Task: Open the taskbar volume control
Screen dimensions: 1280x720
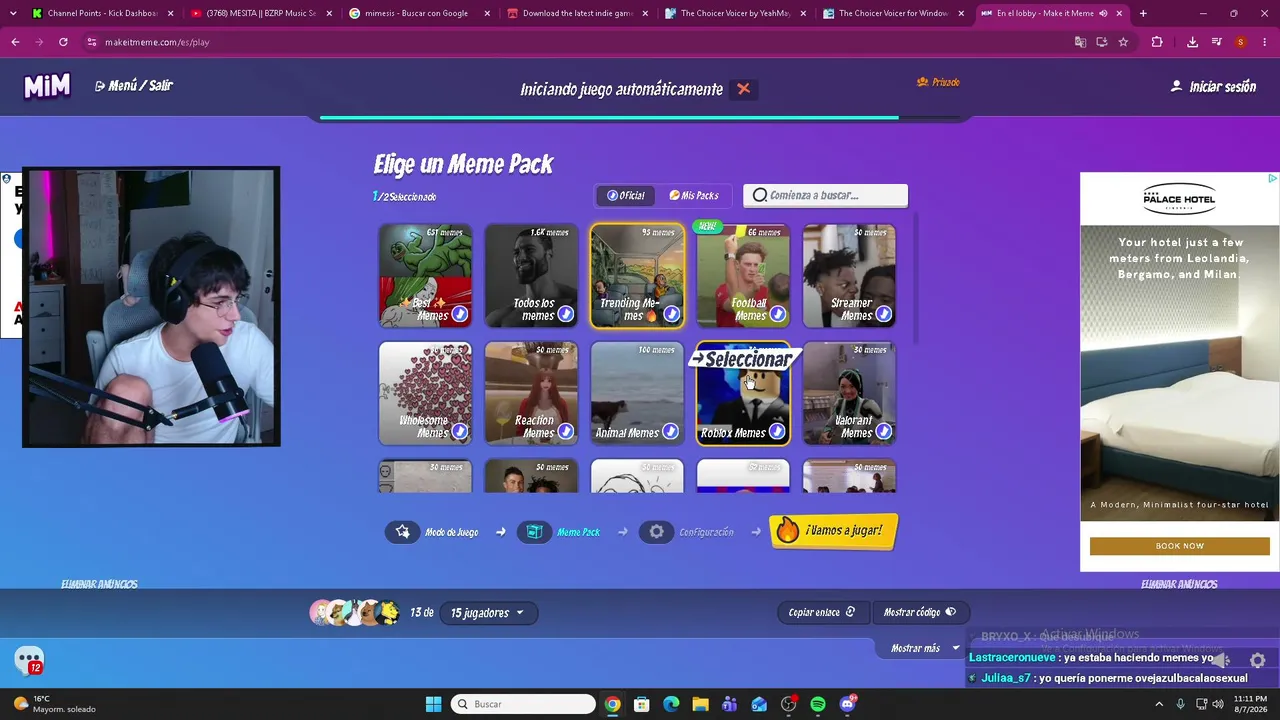Action: coord(1217,704)
